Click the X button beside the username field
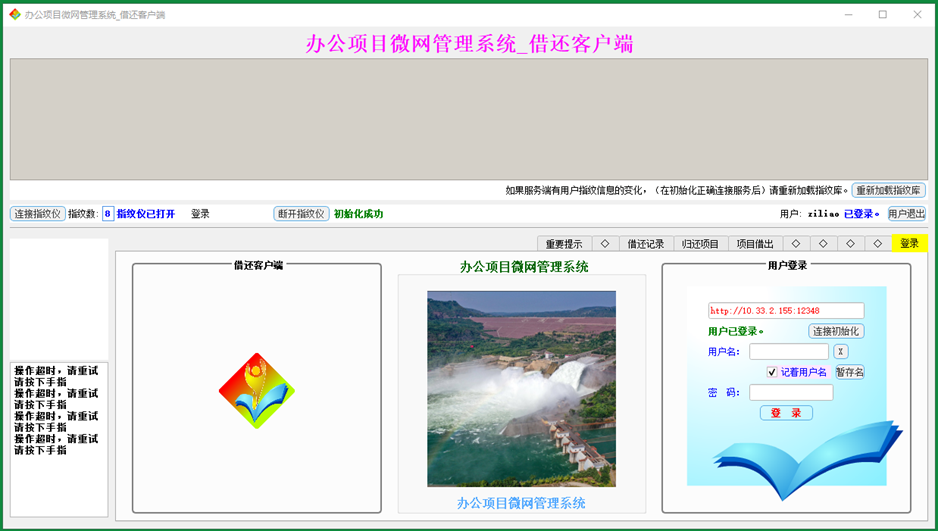The width and height of the screenshot is (938, 531). click(x=841, y=351)
